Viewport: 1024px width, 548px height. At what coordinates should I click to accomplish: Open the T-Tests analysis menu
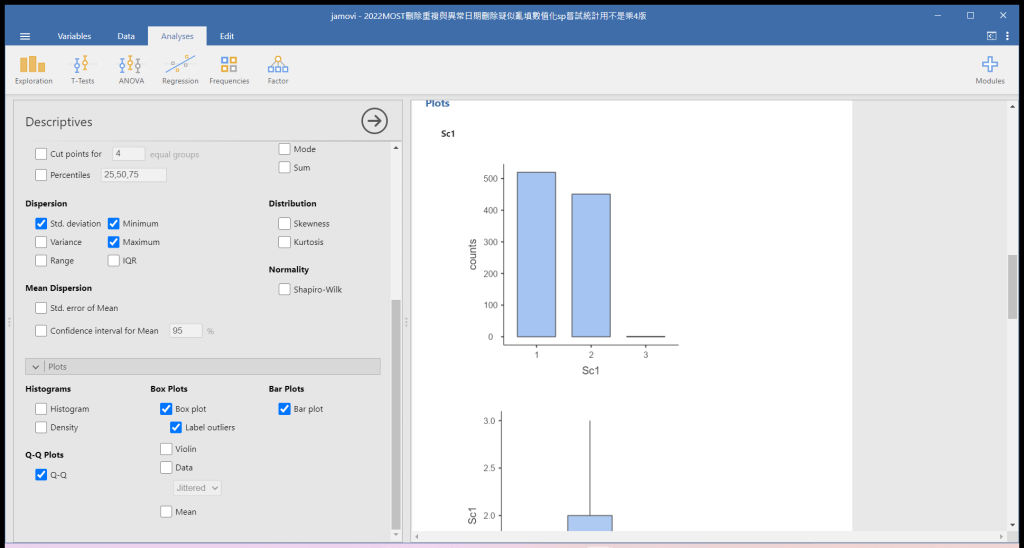pyautogui.click(x=82, y=68)
